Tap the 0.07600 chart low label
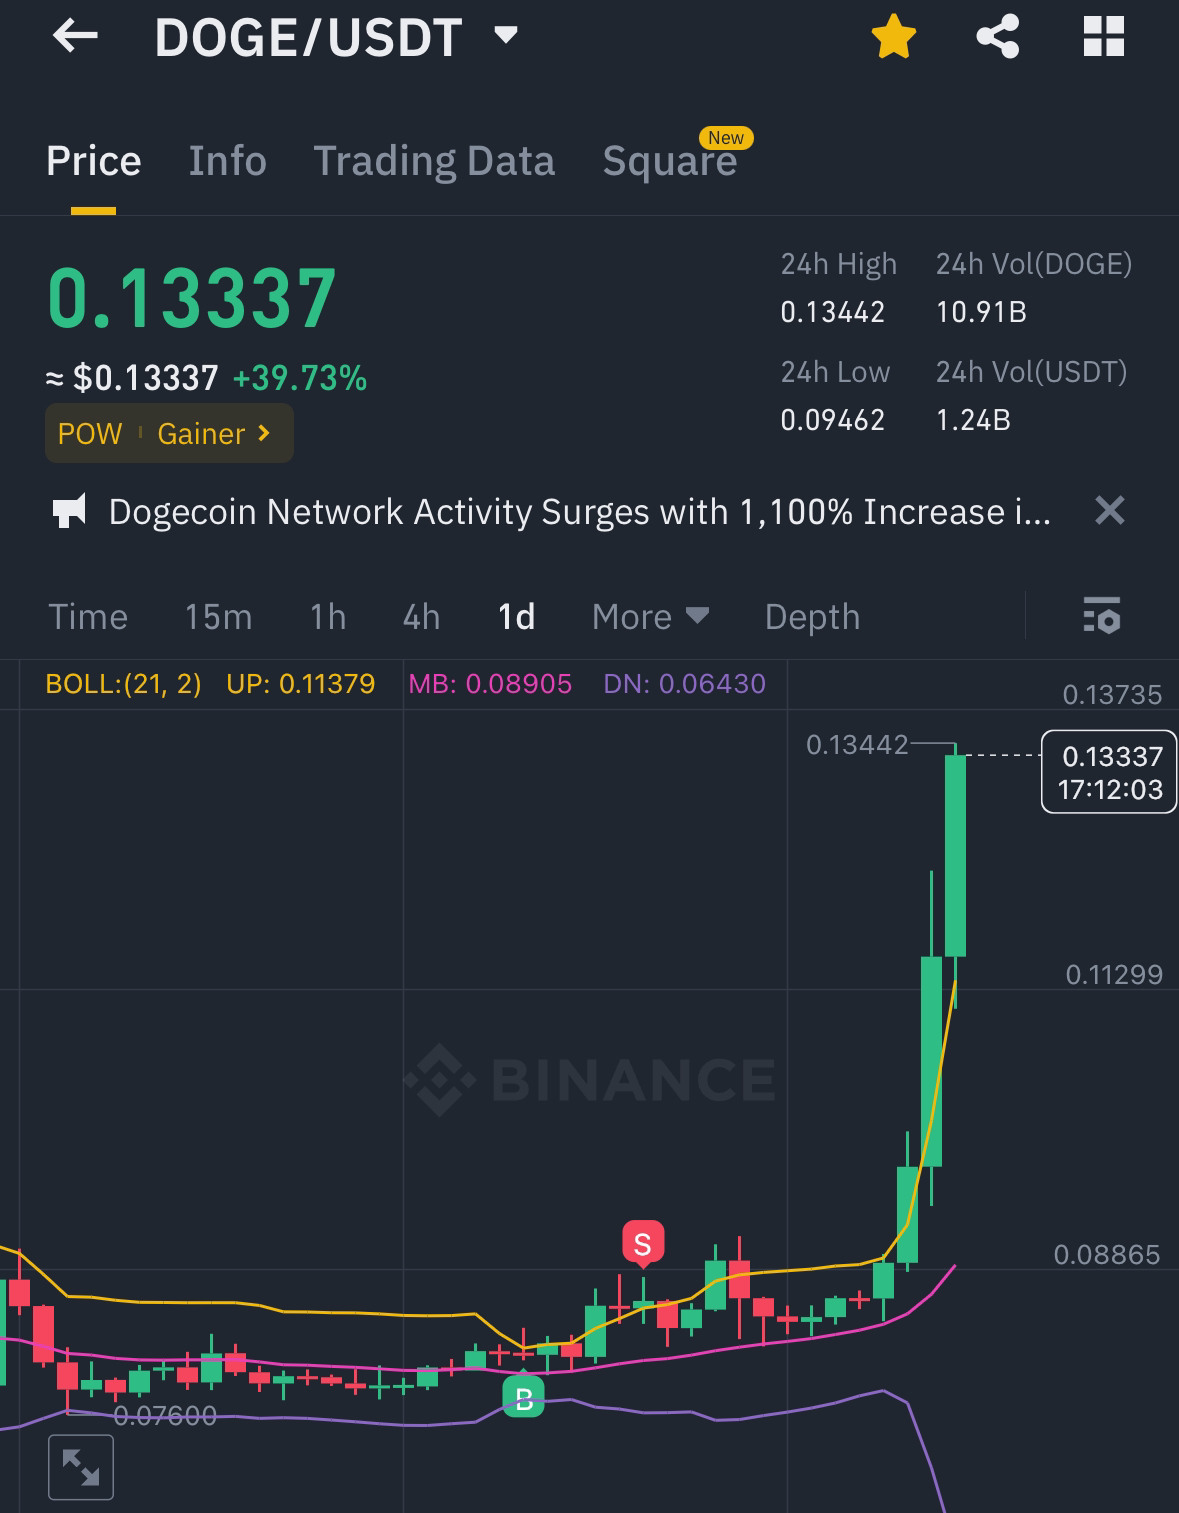This screenshot has width=1179, height=1513. 165,1416
